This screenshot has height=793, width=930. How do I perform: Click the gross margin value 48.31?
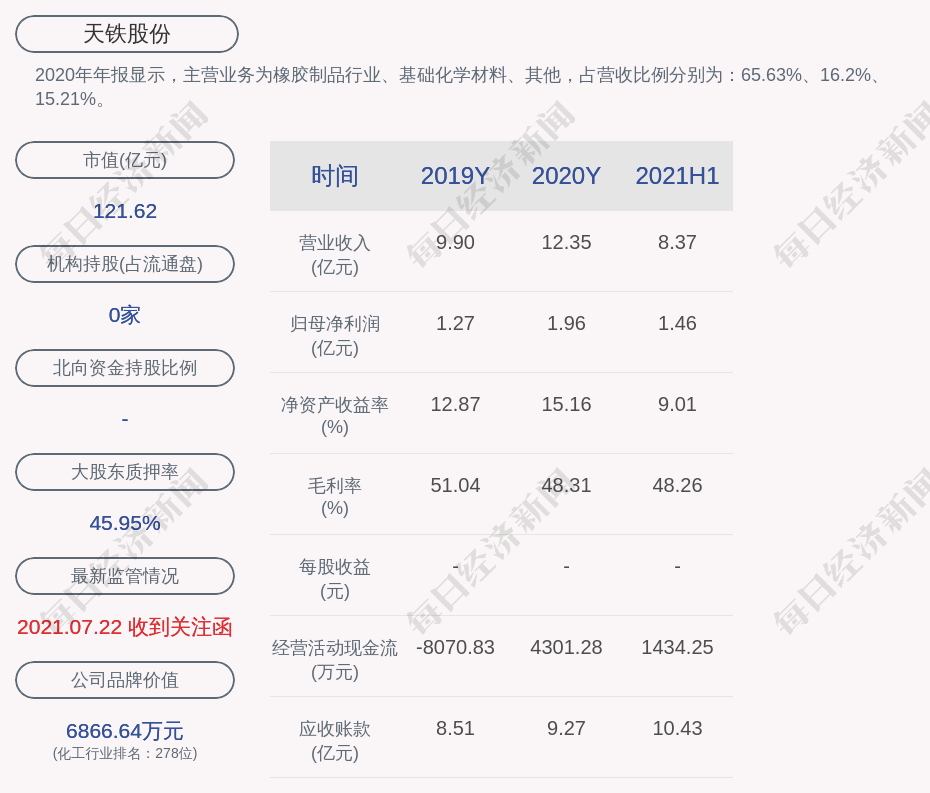coord(566,486)
